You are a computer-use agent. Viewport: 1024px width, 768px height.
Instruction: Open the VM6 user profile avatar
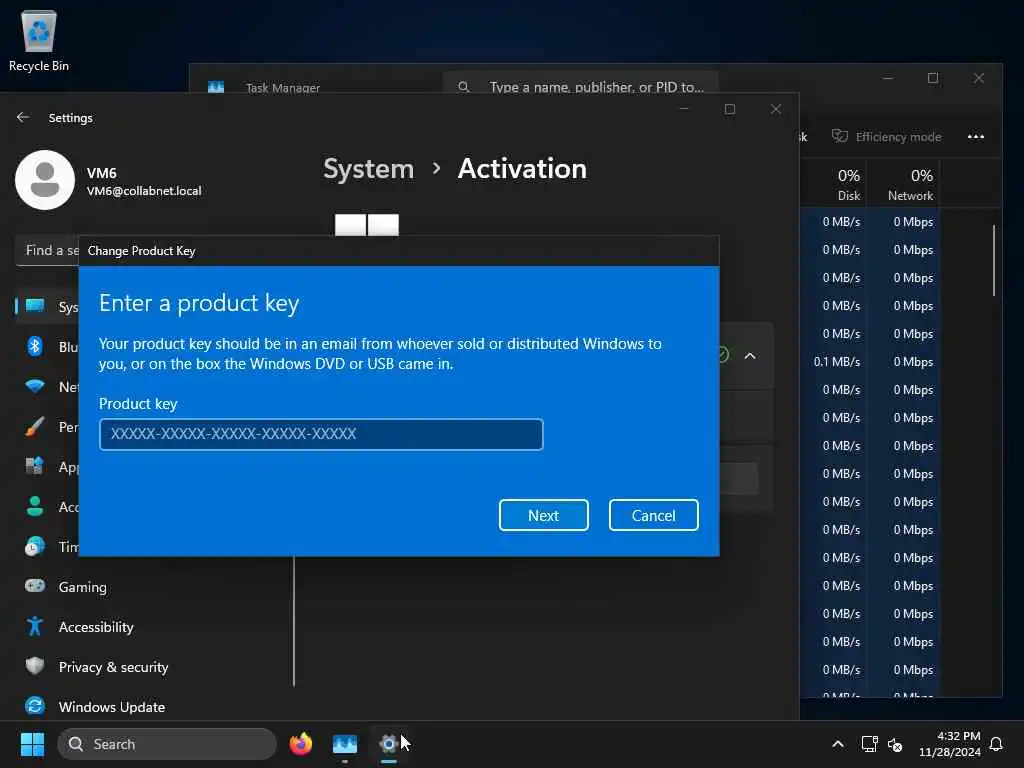pos(45,180)
